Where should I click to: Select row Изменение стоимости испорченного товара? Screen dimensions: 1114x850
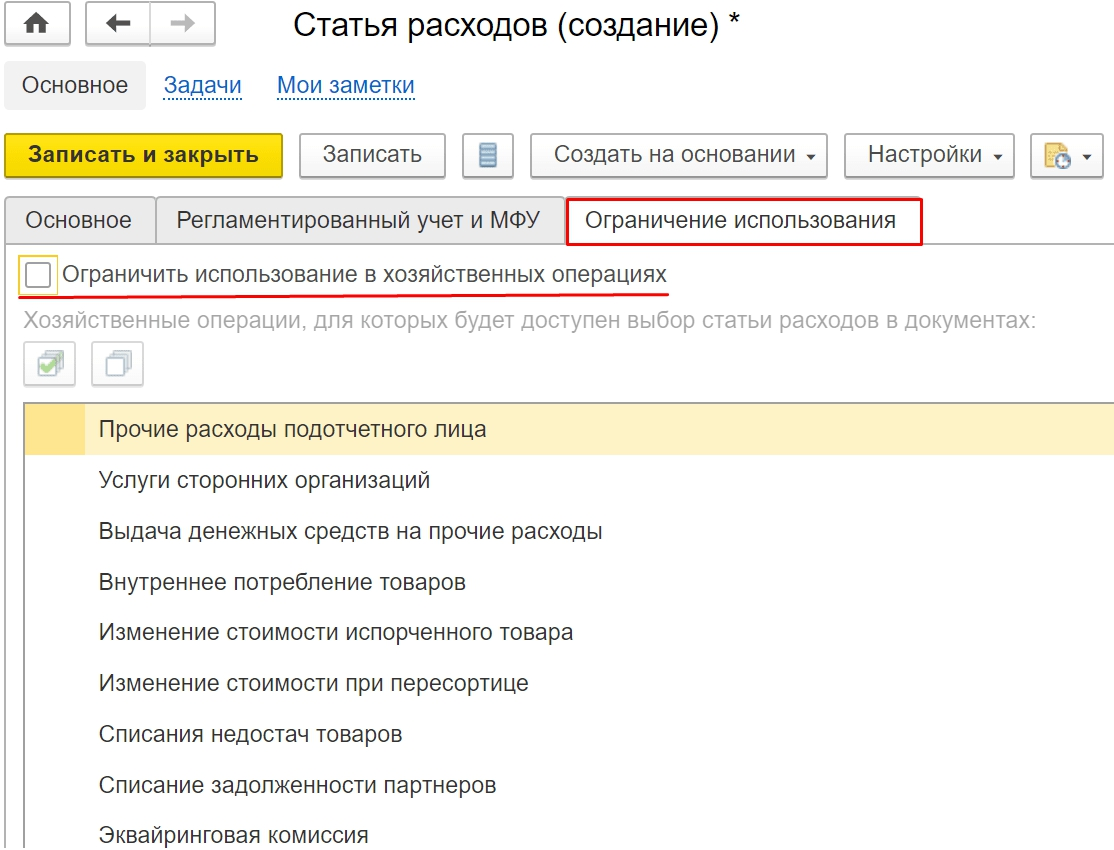568,633
